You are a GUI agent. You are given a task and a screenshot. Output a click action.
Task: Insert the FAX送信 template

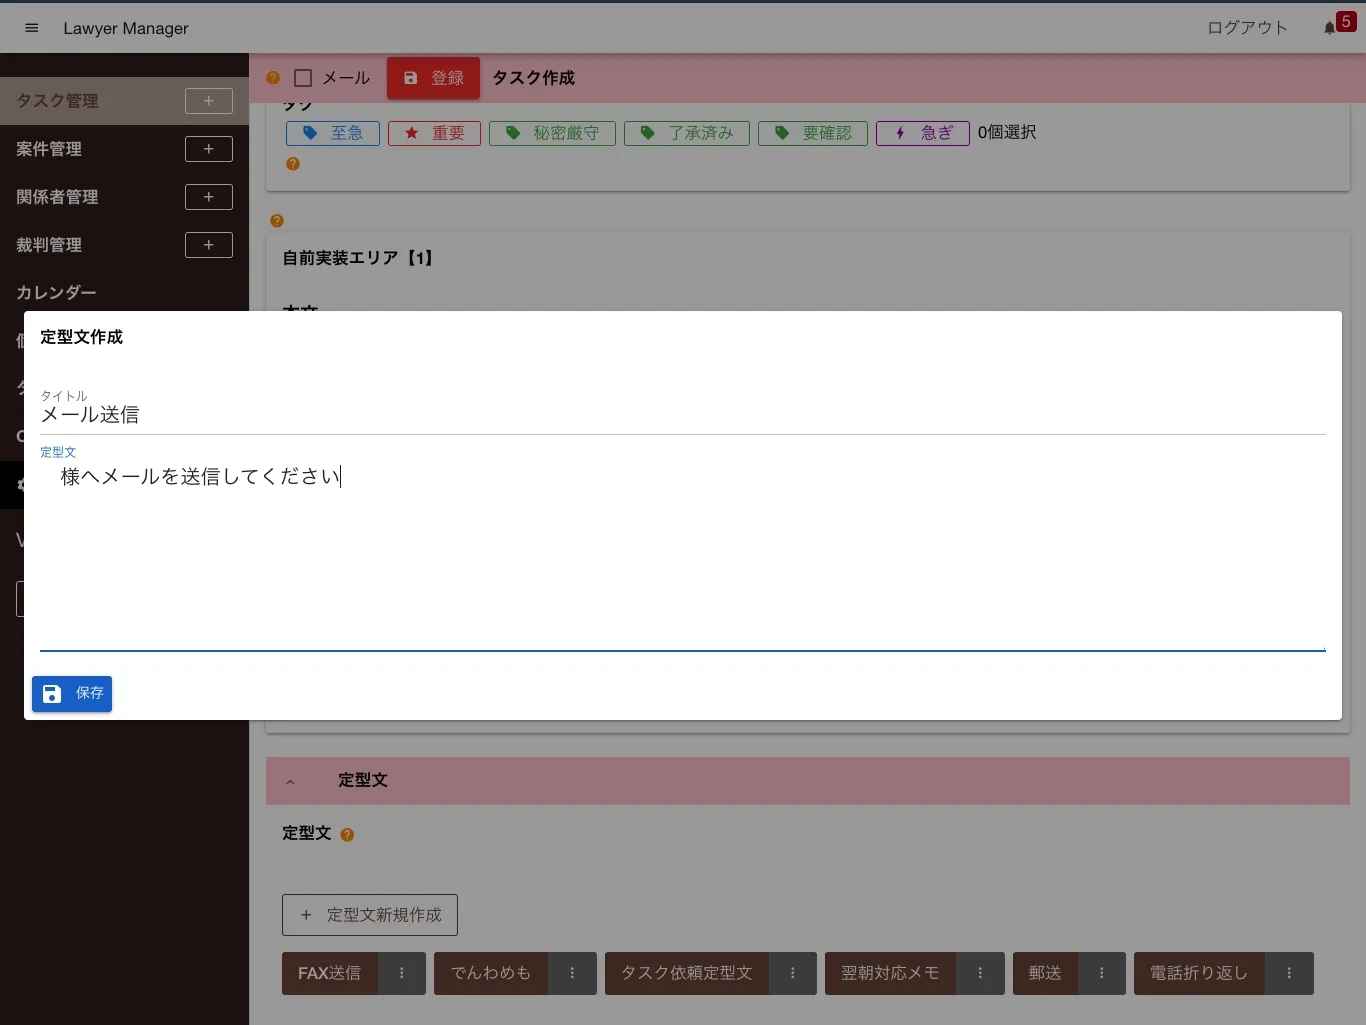click(330, 973)
